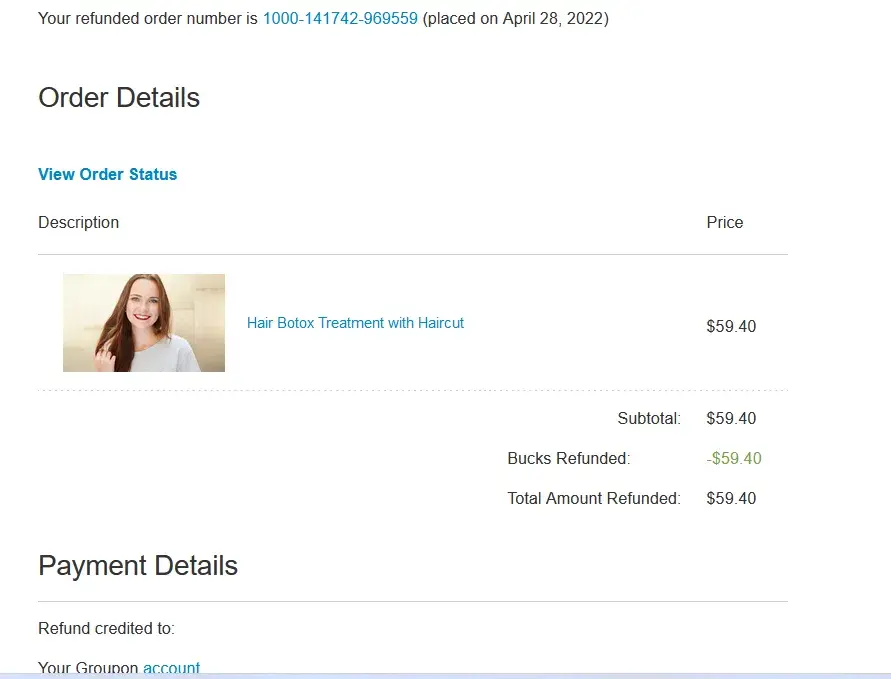Click the green -$59.40 refunded amount
Viewport: 891px width, 679px height.
(734, 458)
